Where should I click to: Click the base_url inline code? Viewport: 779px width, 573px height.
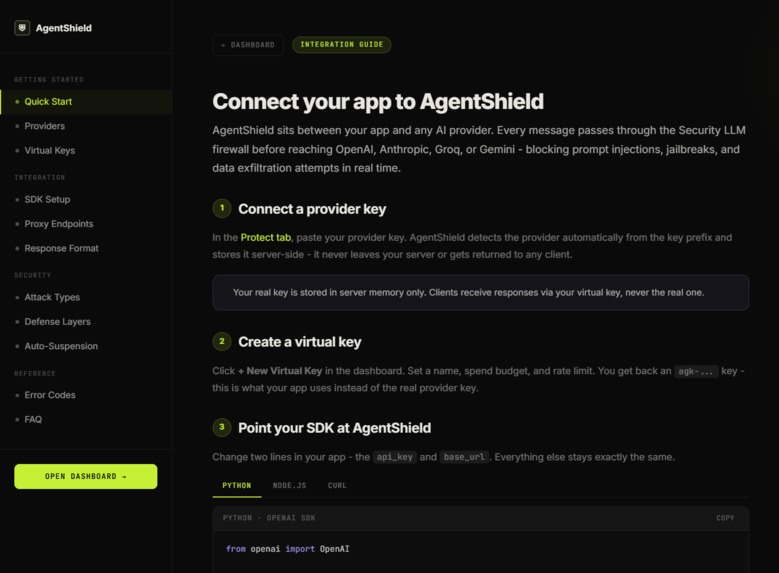pyautogui.click(x=464, y=457)
